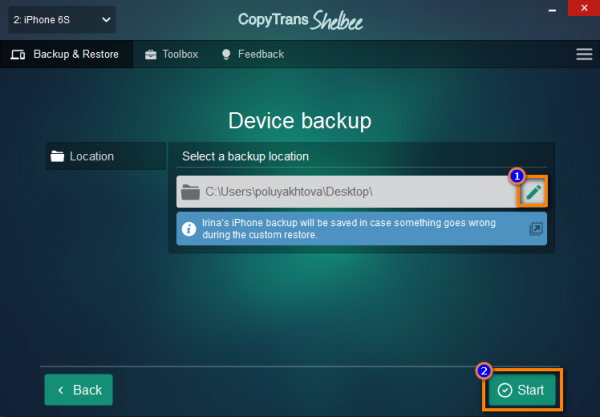600x417 pixels.
Task: Click the folder icon beside Location label
Action: [x=57, y=156]
